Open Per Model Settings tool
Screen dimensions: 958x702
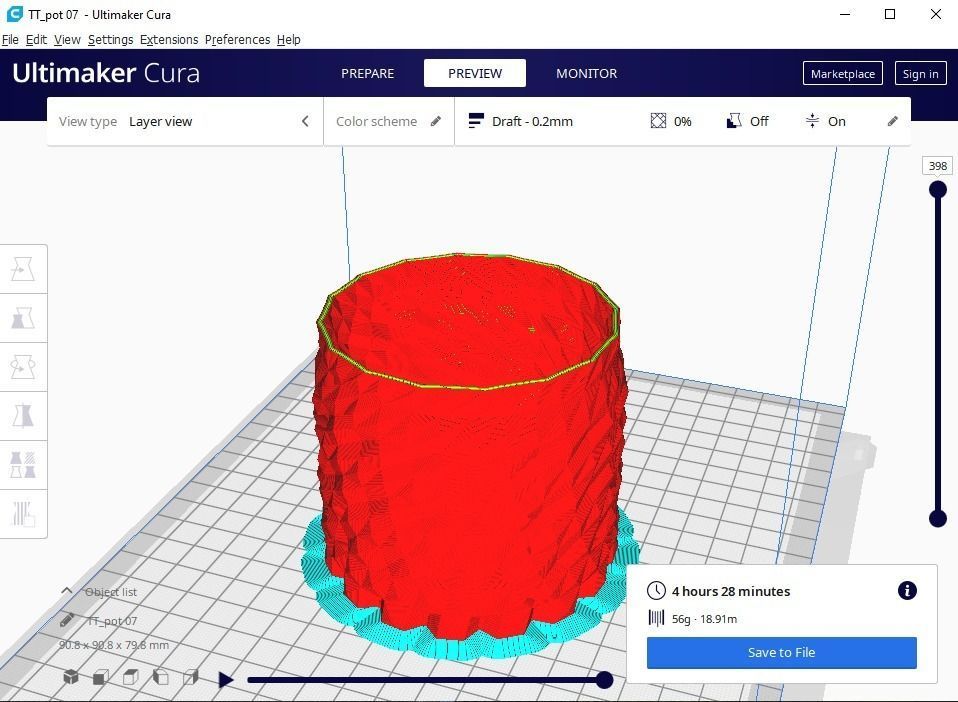click(x=23, y=464)
